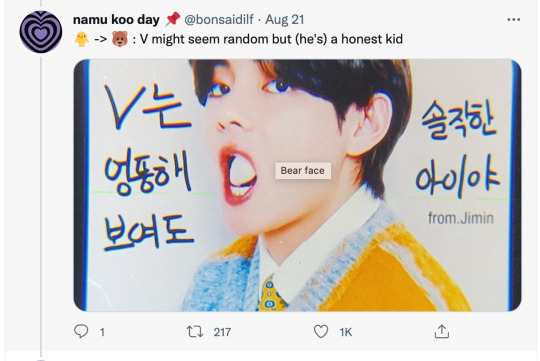This screenshot has width=540, height=361.
Task: Click the 217 retweet count
Action: coord(222,332)
